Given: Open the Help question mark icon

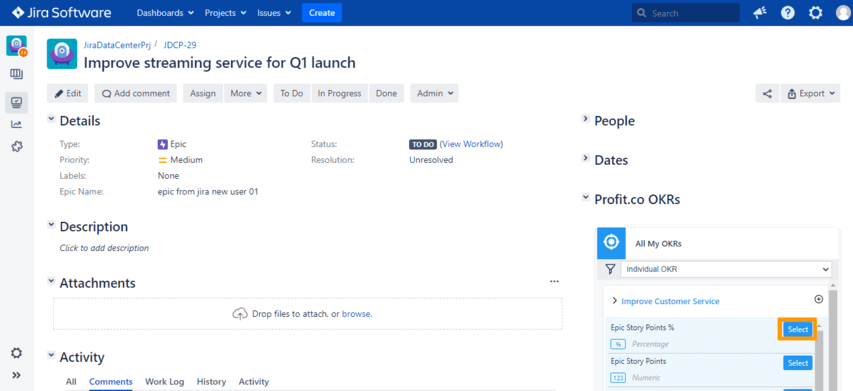Looking at the screenshot, I should 788,13.
